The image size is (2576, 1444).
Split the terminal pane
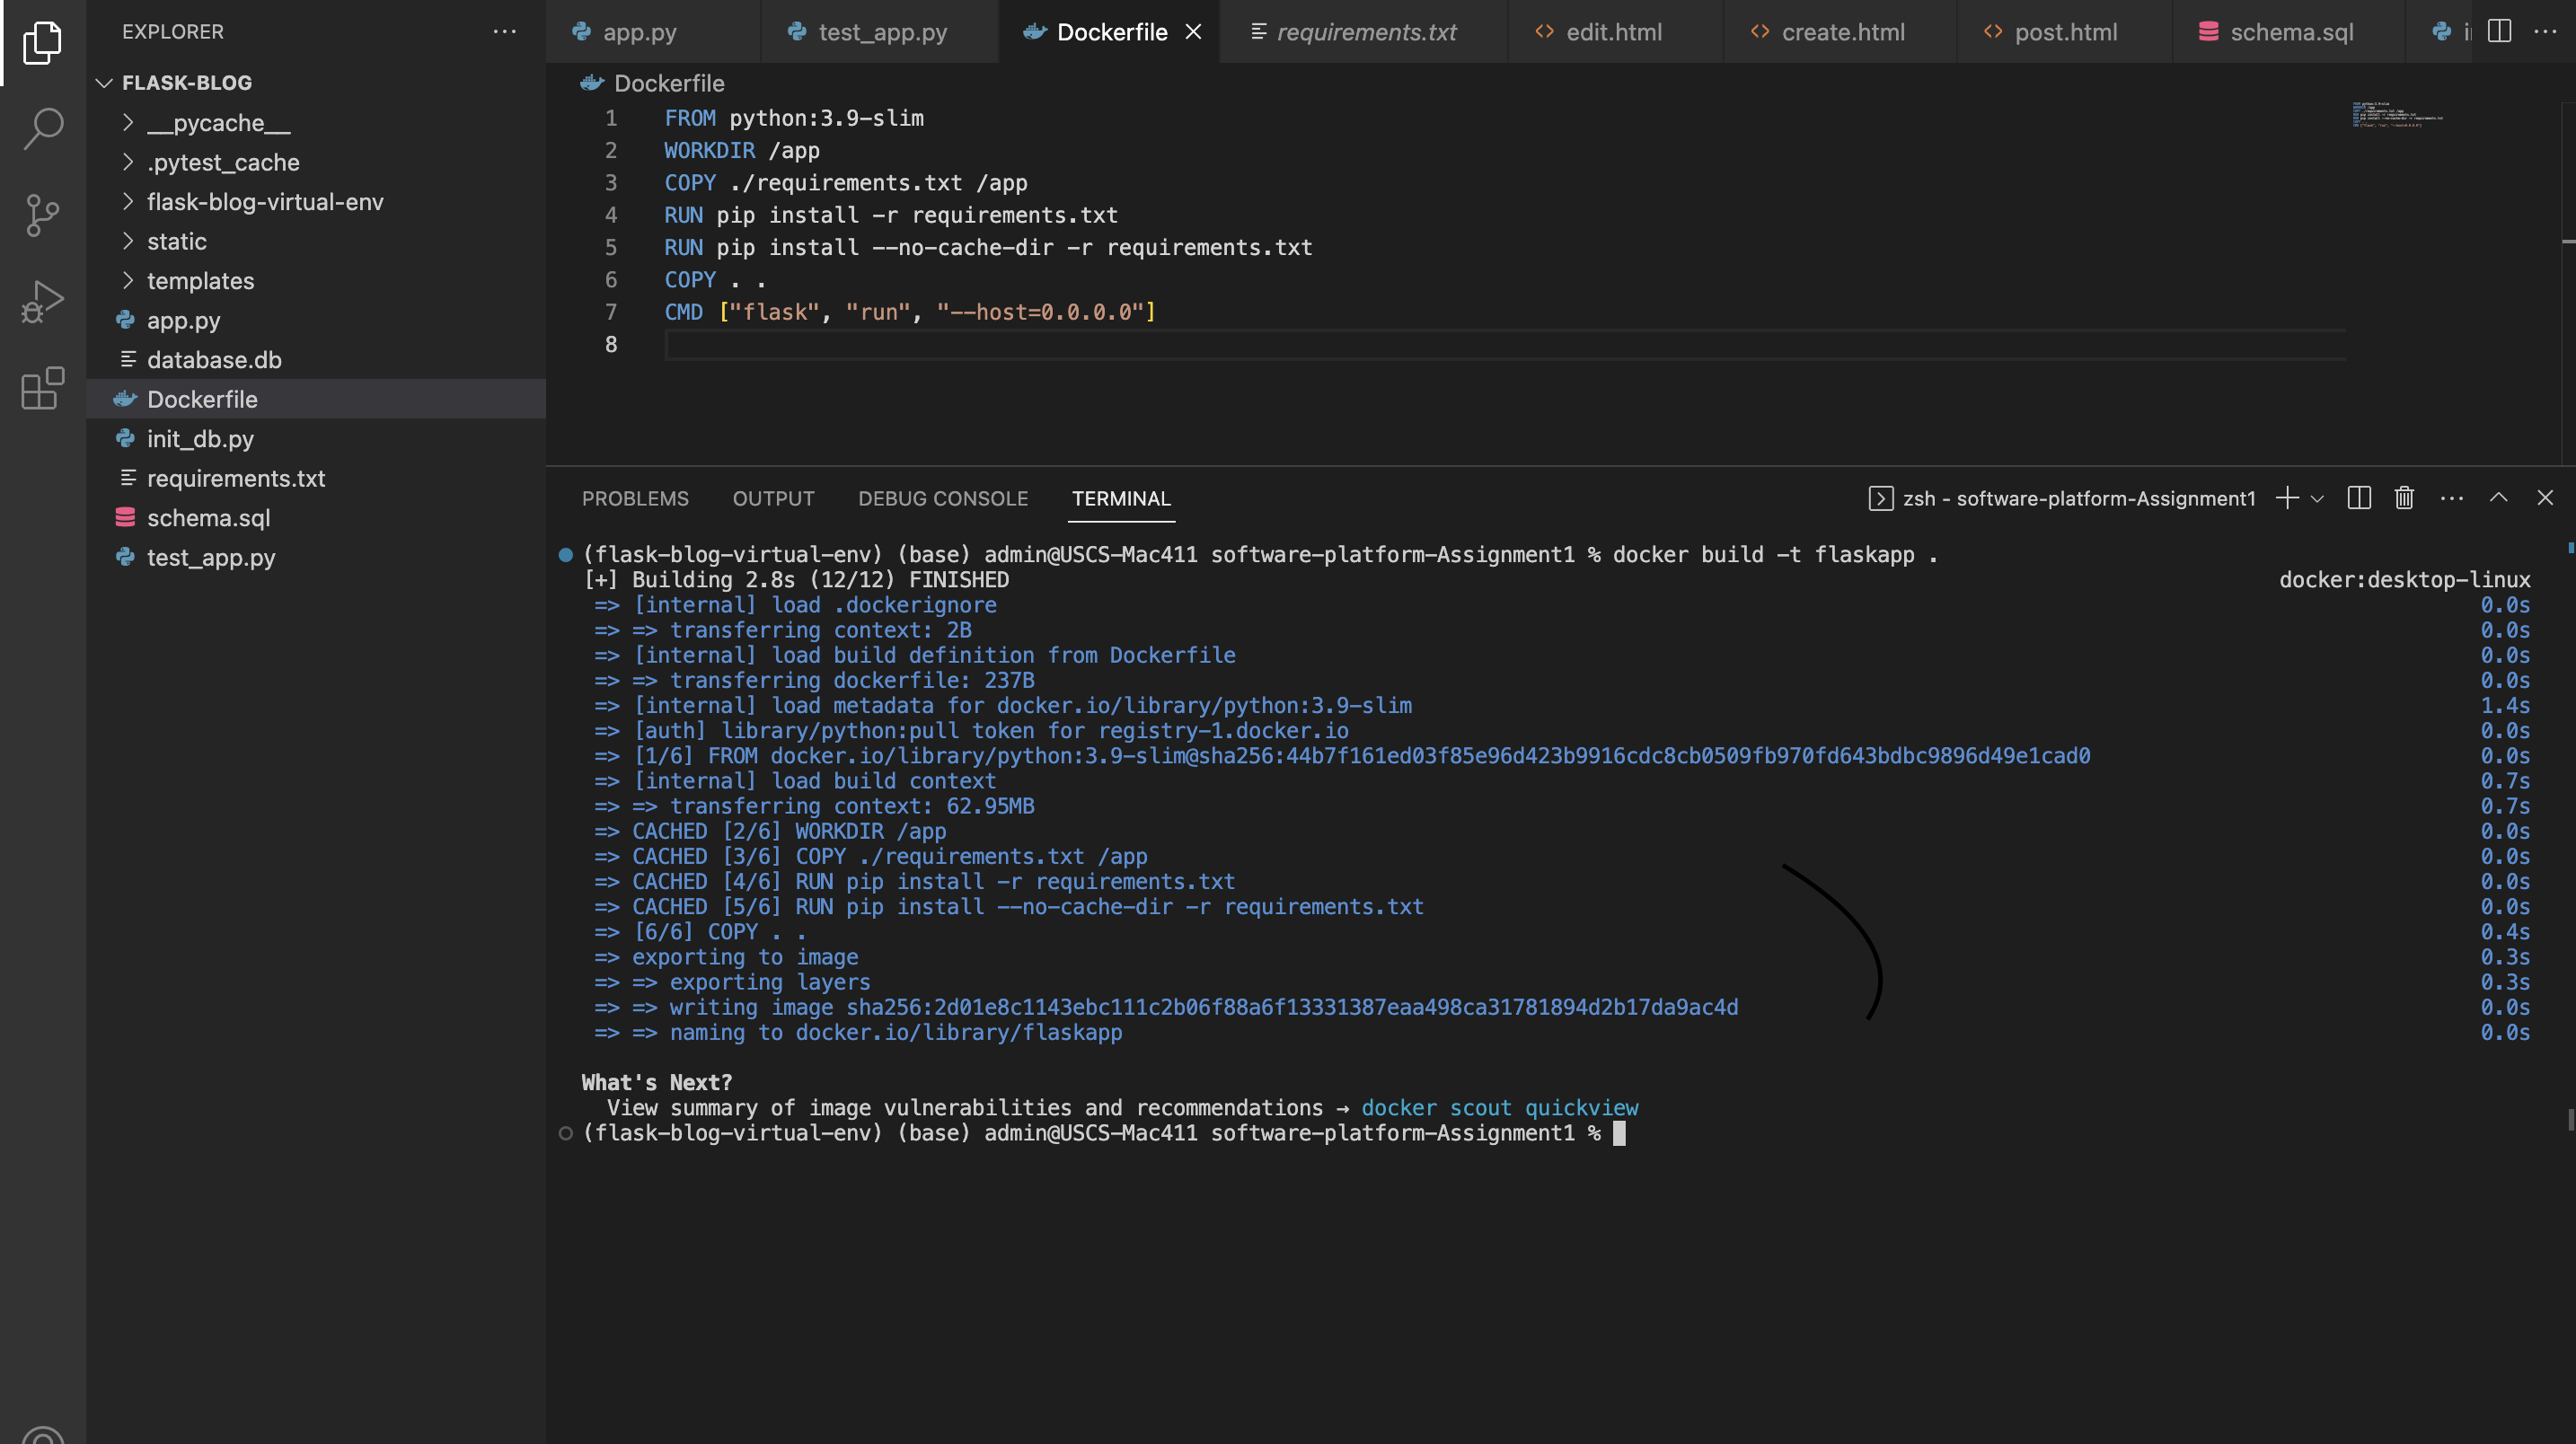click(x=2359, y=497)
